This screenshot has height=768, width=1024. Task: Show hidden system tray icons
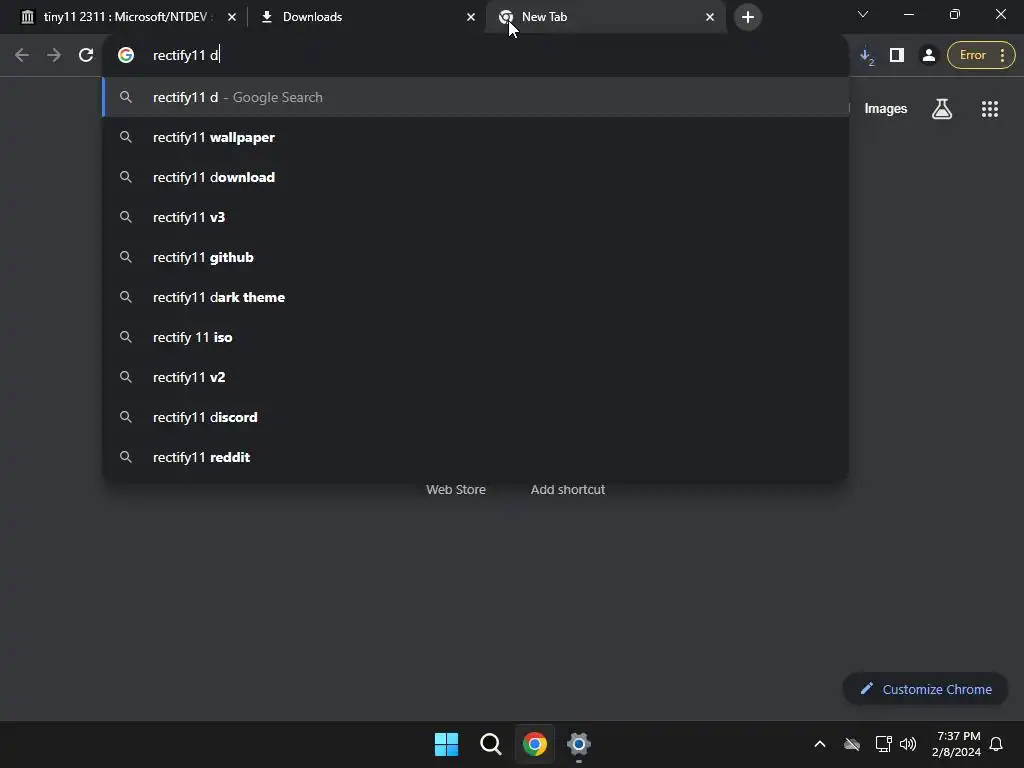(x=820, y=744)
